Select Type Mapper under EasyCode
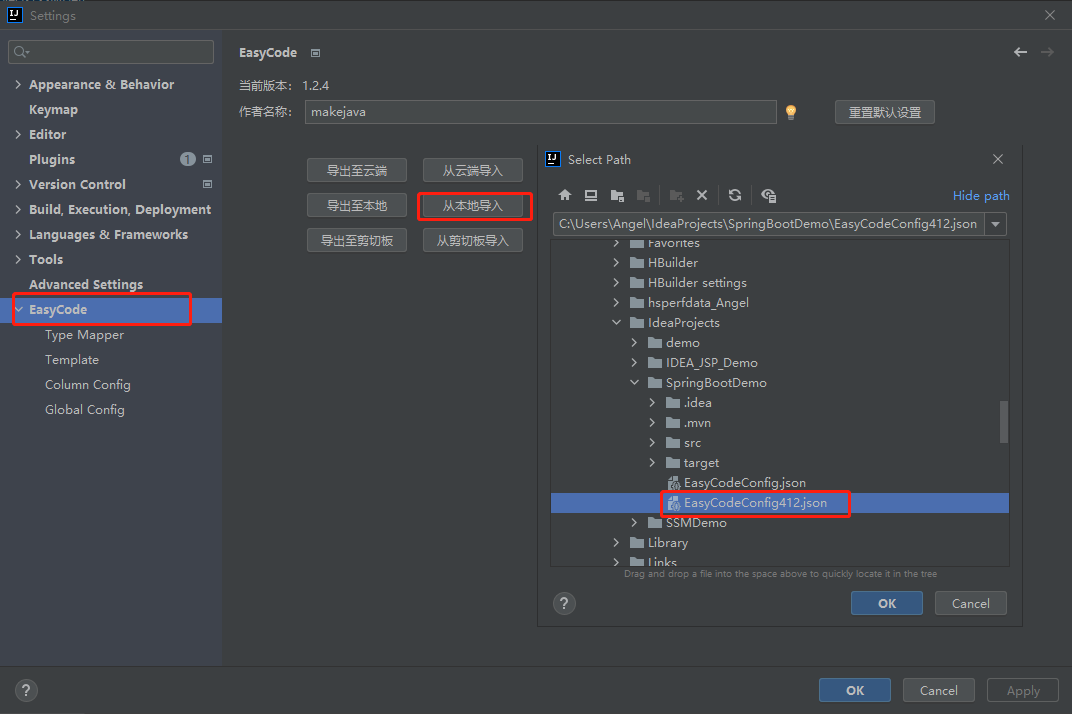 [85, 334]
